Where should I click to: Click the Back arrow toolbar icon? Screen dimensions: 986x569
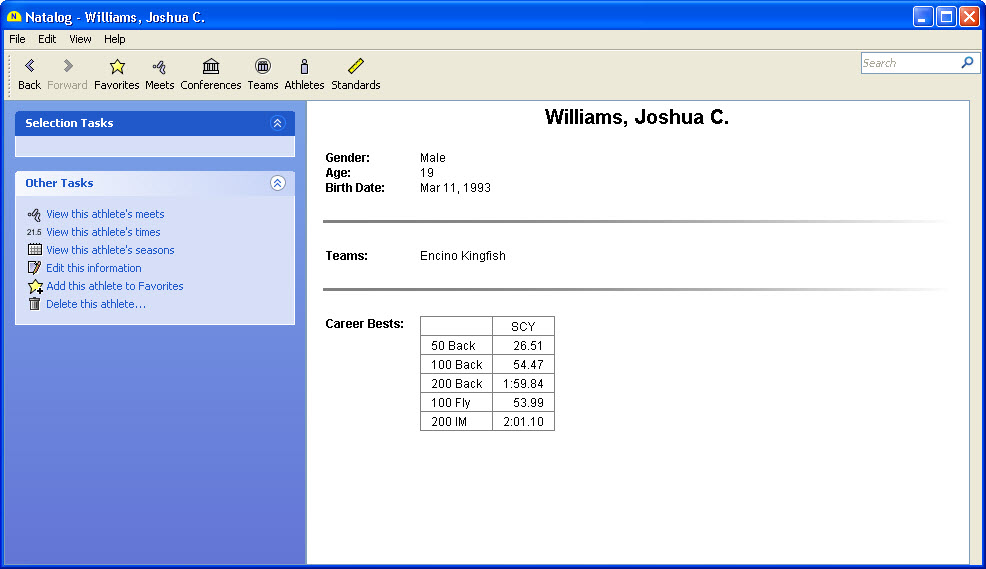(x=30, y=67)
